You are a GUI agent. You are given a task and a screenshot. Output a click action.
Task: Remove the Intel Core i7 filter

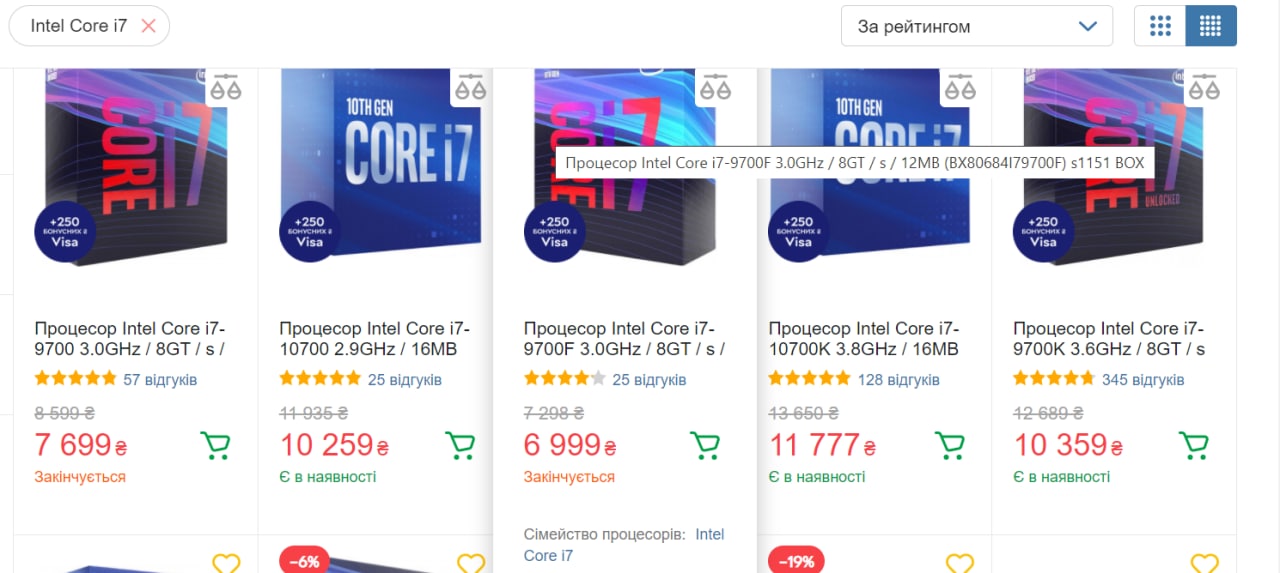pyautogui.click(x=149, y=26)
